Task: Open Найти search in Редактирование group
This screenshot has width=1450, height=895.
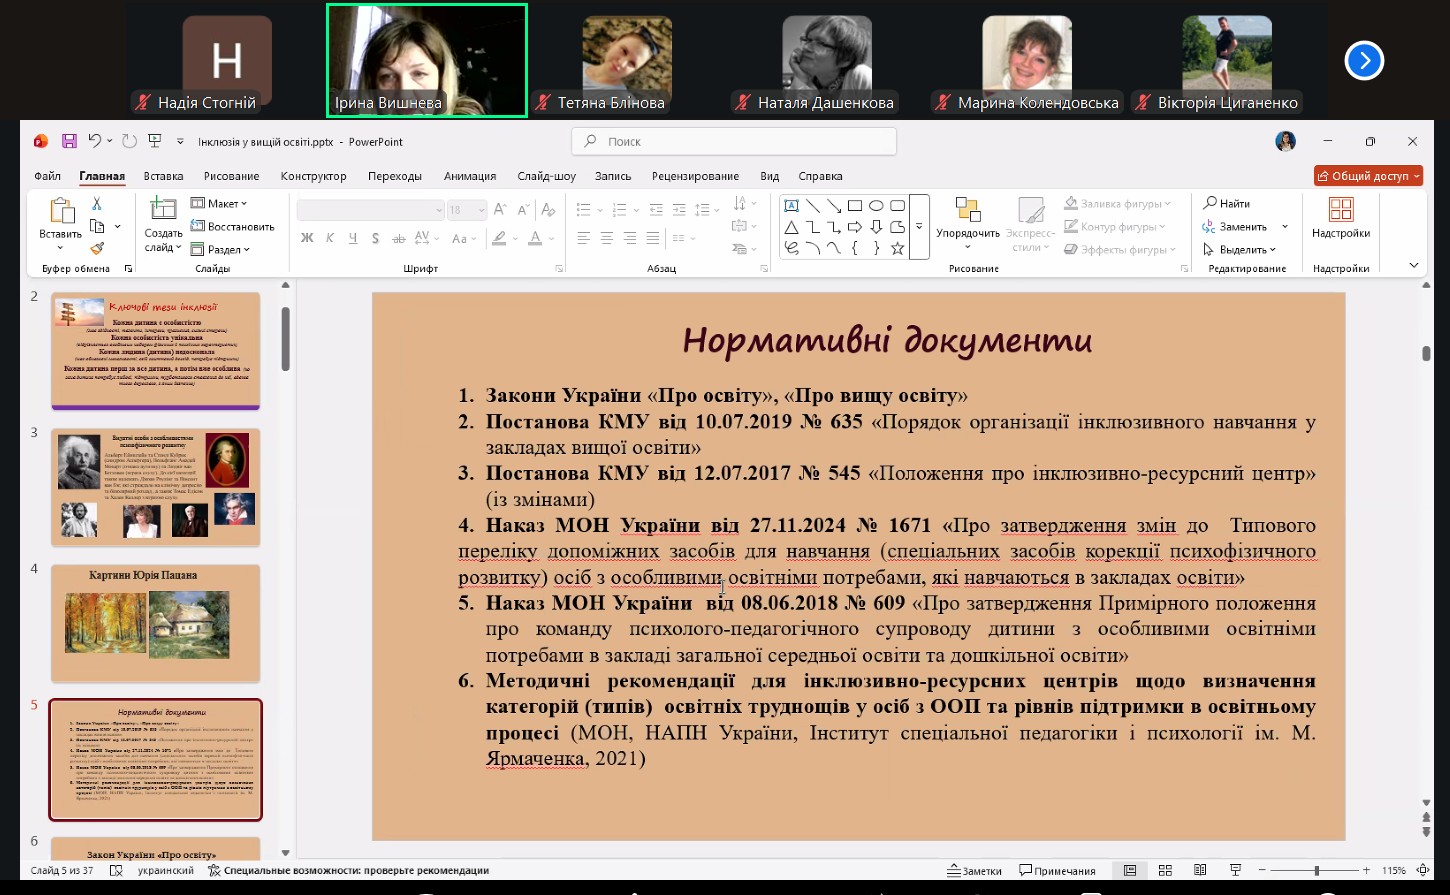Action: 1228,202
